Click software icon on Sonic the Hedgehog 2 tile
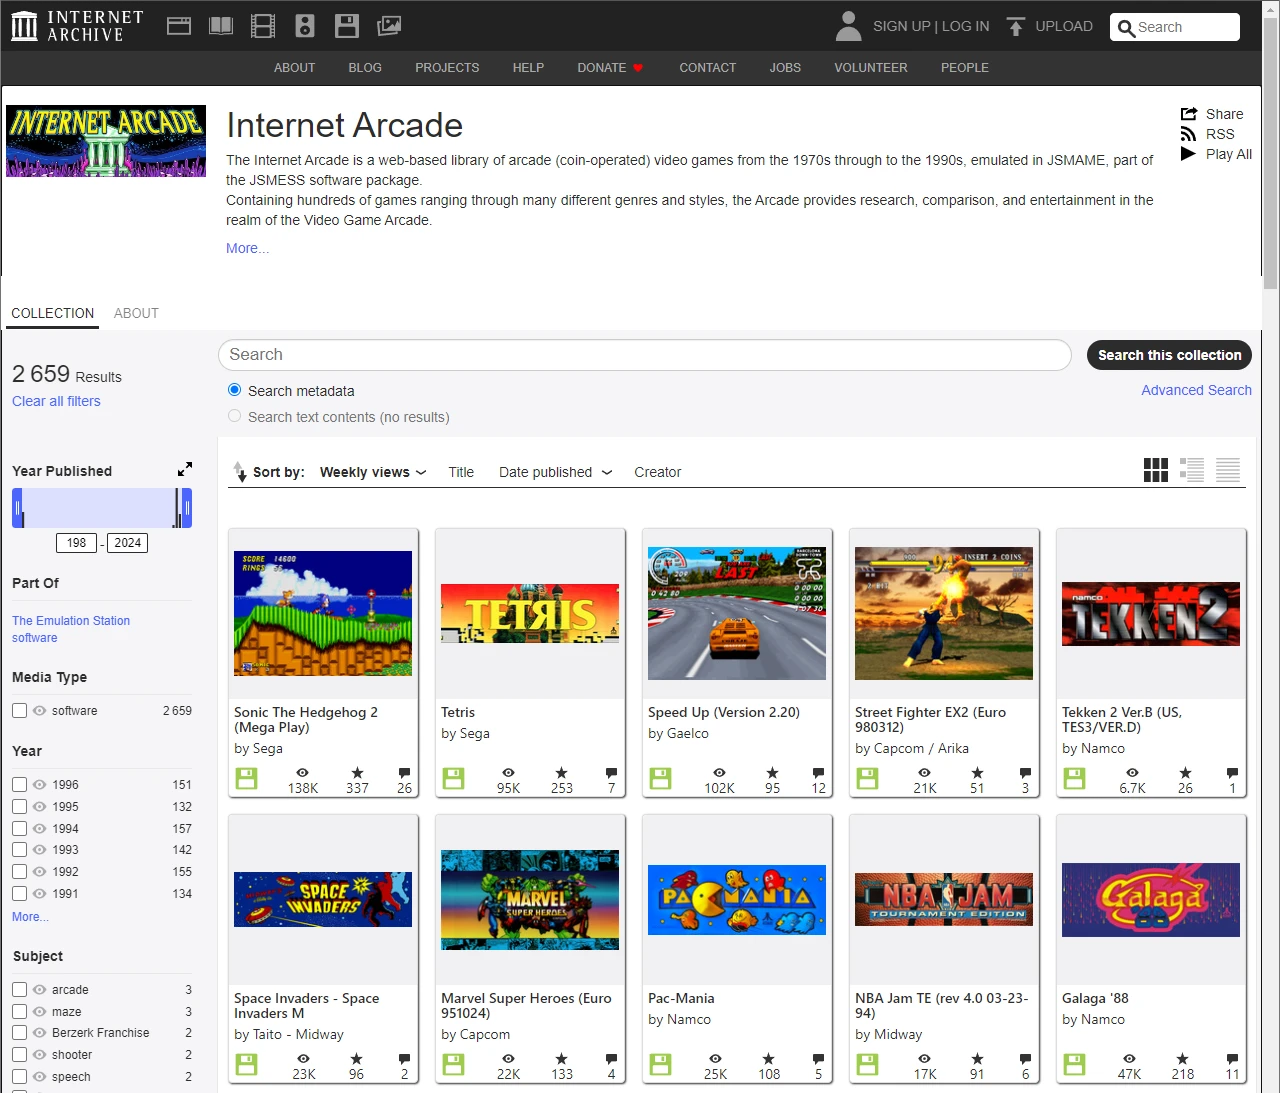Image resolution: width=1280 pixels, height=1093 pixels. 246,778
